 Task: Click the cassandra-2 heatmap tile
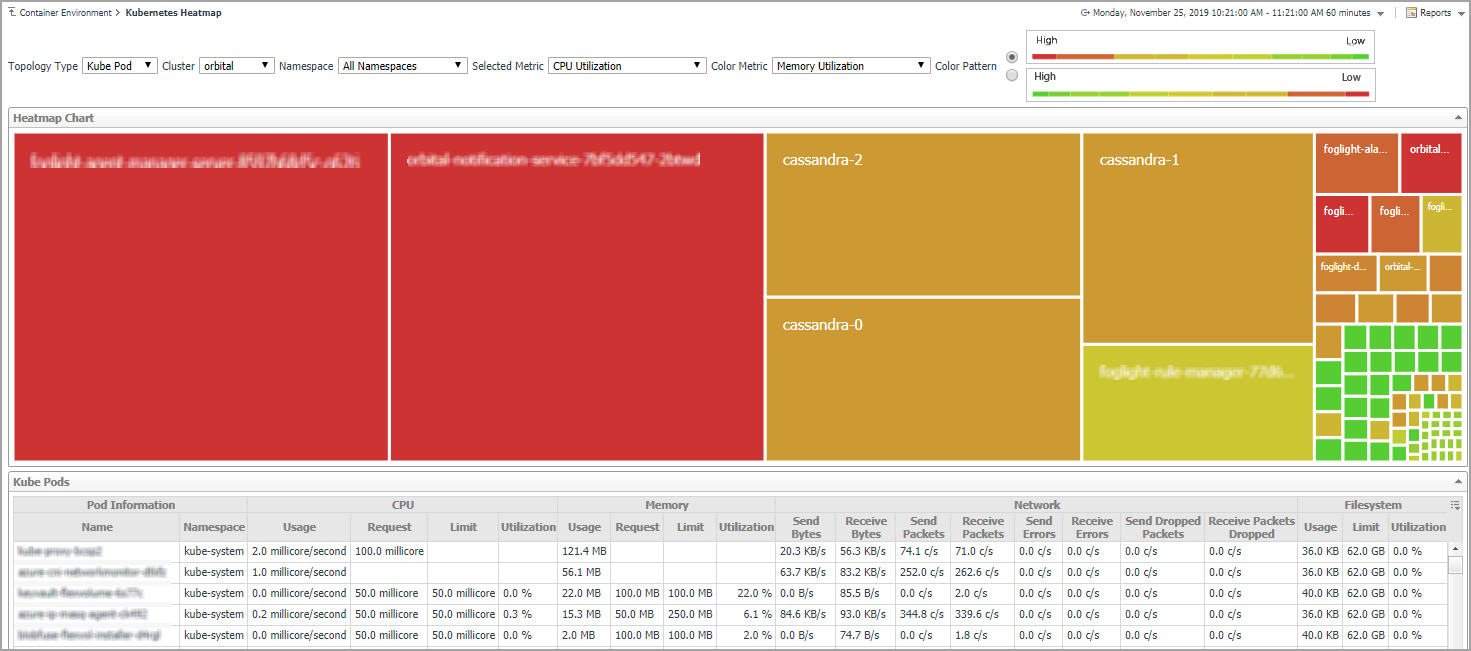tap(922, 215)
